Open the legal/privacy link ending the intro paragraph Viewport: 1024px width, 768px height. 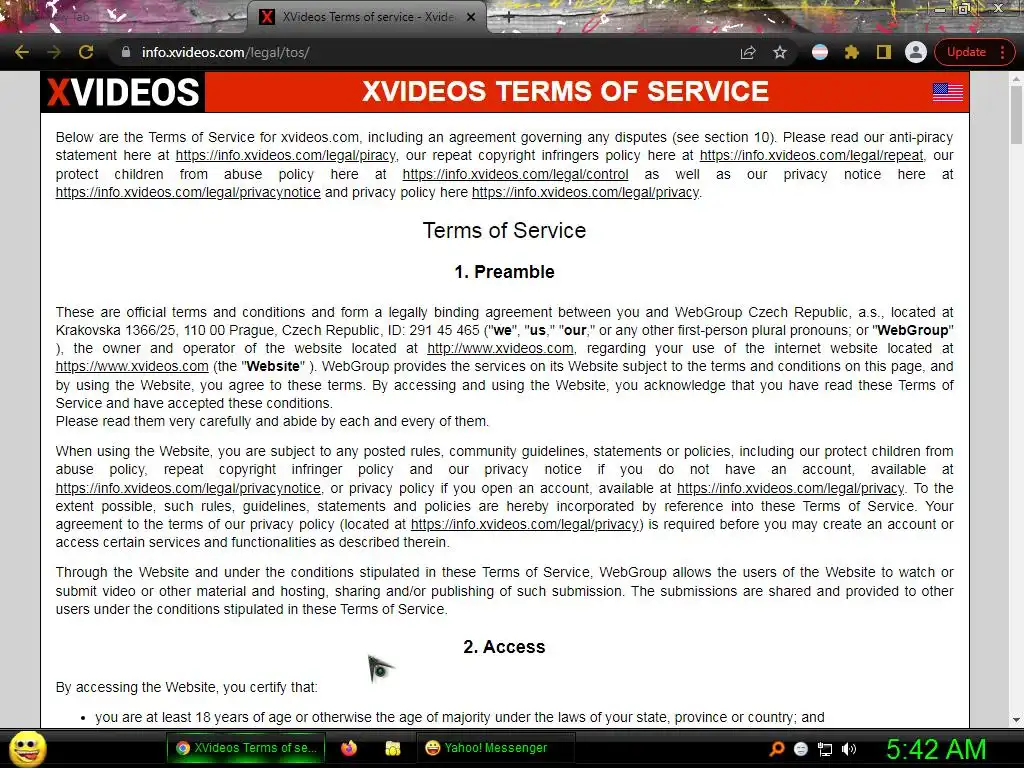[585, 193]
